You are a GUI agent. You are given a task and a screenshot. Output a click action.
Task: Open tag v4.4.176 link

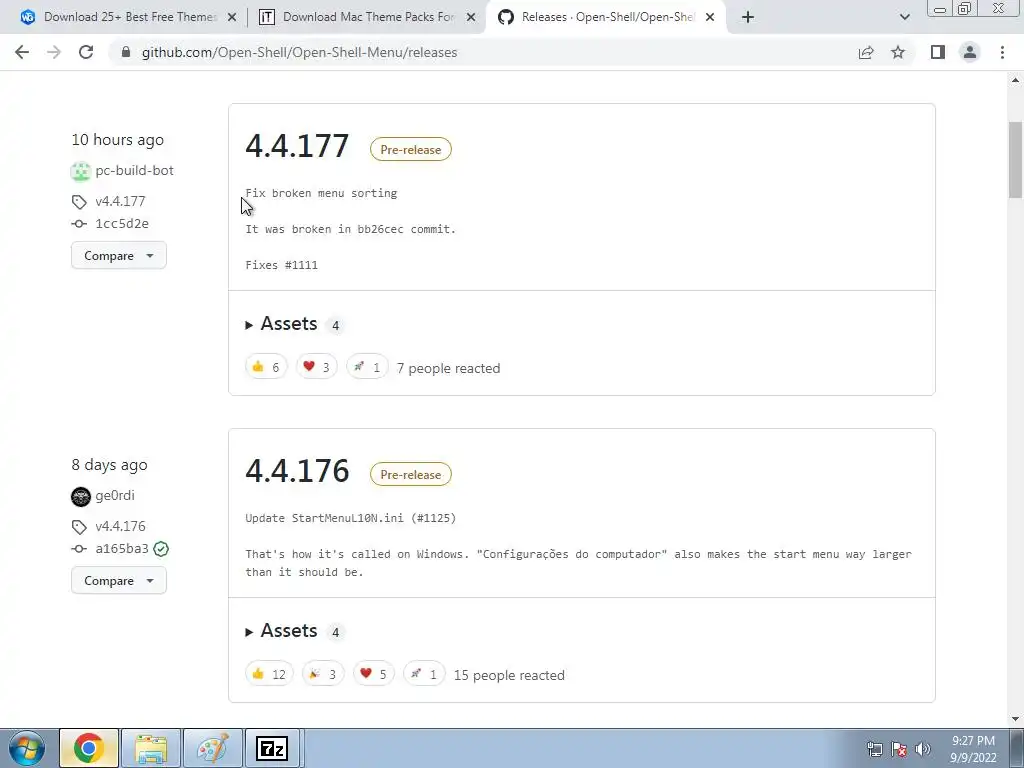pos(120,526)
